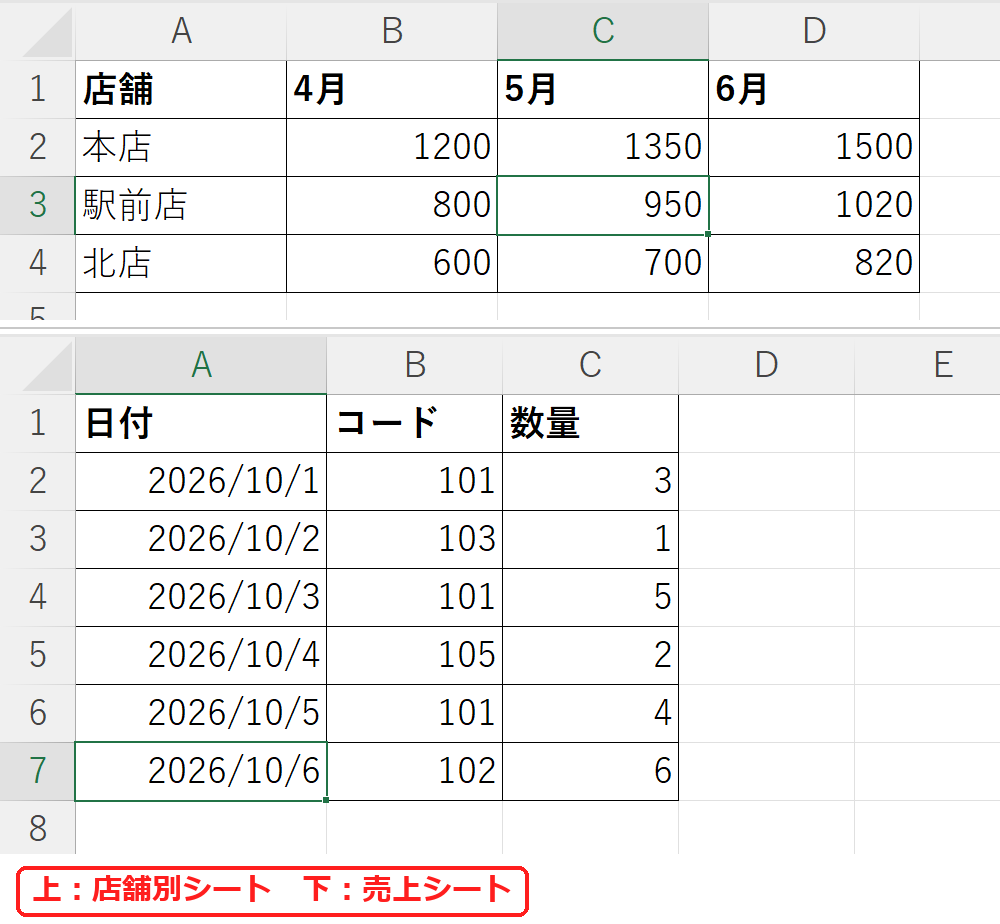The height and width of the screenshot is (924, 1000).
Task: Select the 駅前店 cell
Action: (181, 205)
